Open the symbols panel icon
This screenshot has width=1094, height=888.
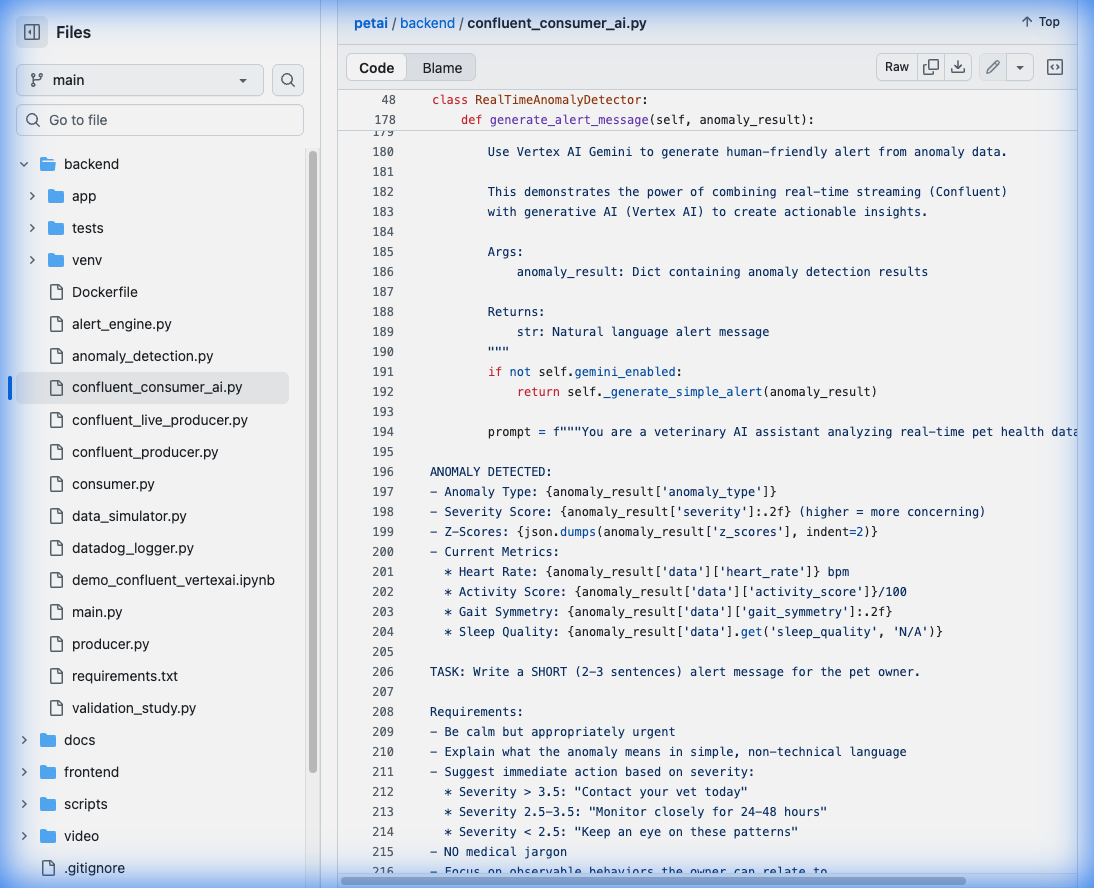pyautogui.click(x=1055, y=67)
